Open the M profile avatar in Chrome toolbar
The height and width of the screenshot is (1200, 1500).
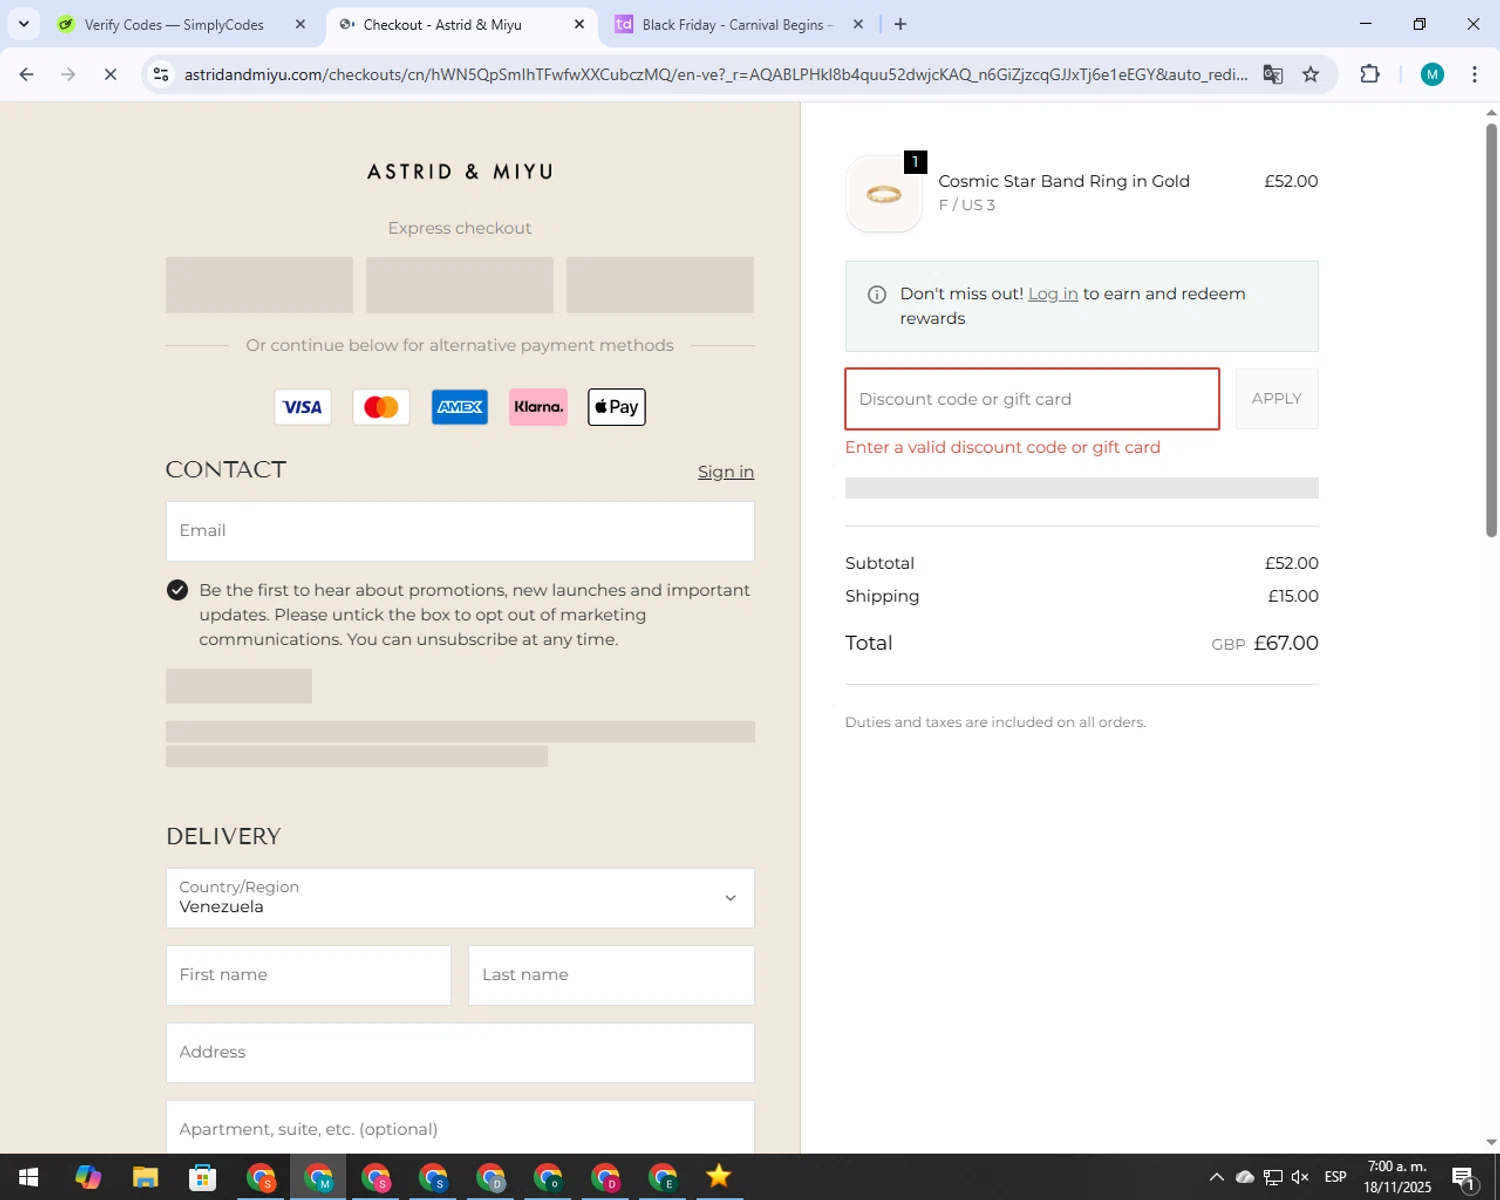point(1432,74)
